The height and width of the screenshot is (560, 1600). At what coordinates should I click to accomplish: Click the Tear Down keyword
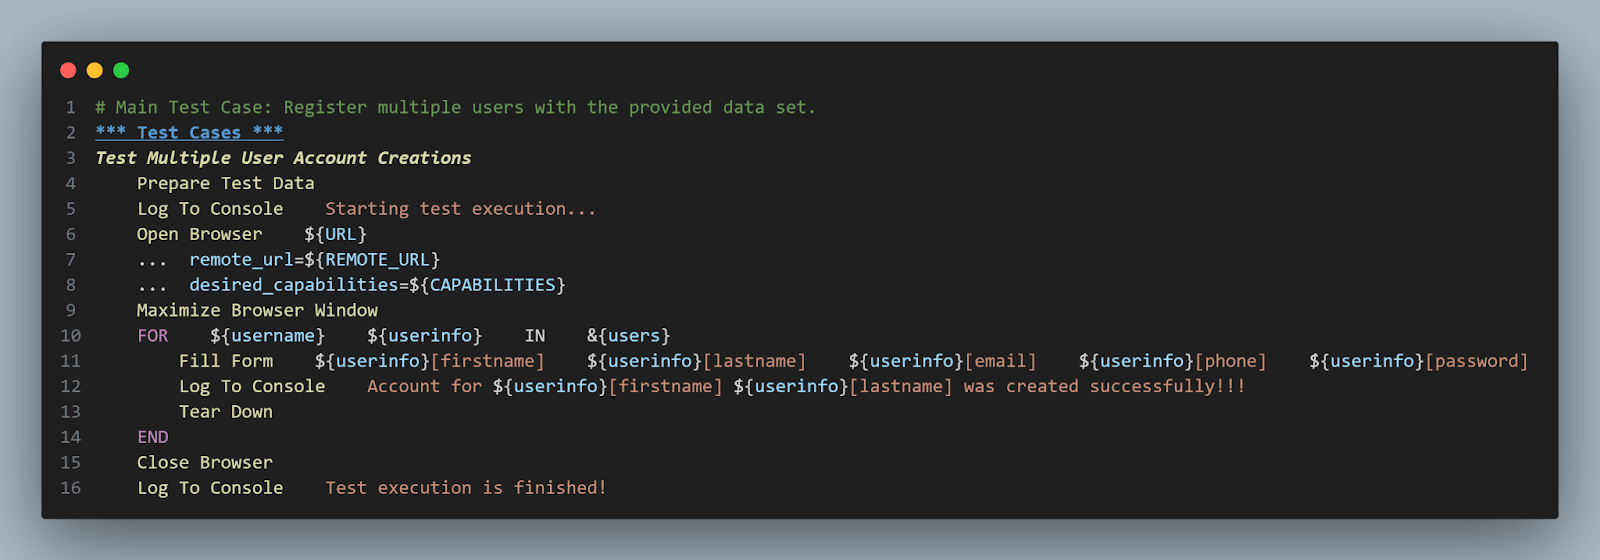pos(226,412)
